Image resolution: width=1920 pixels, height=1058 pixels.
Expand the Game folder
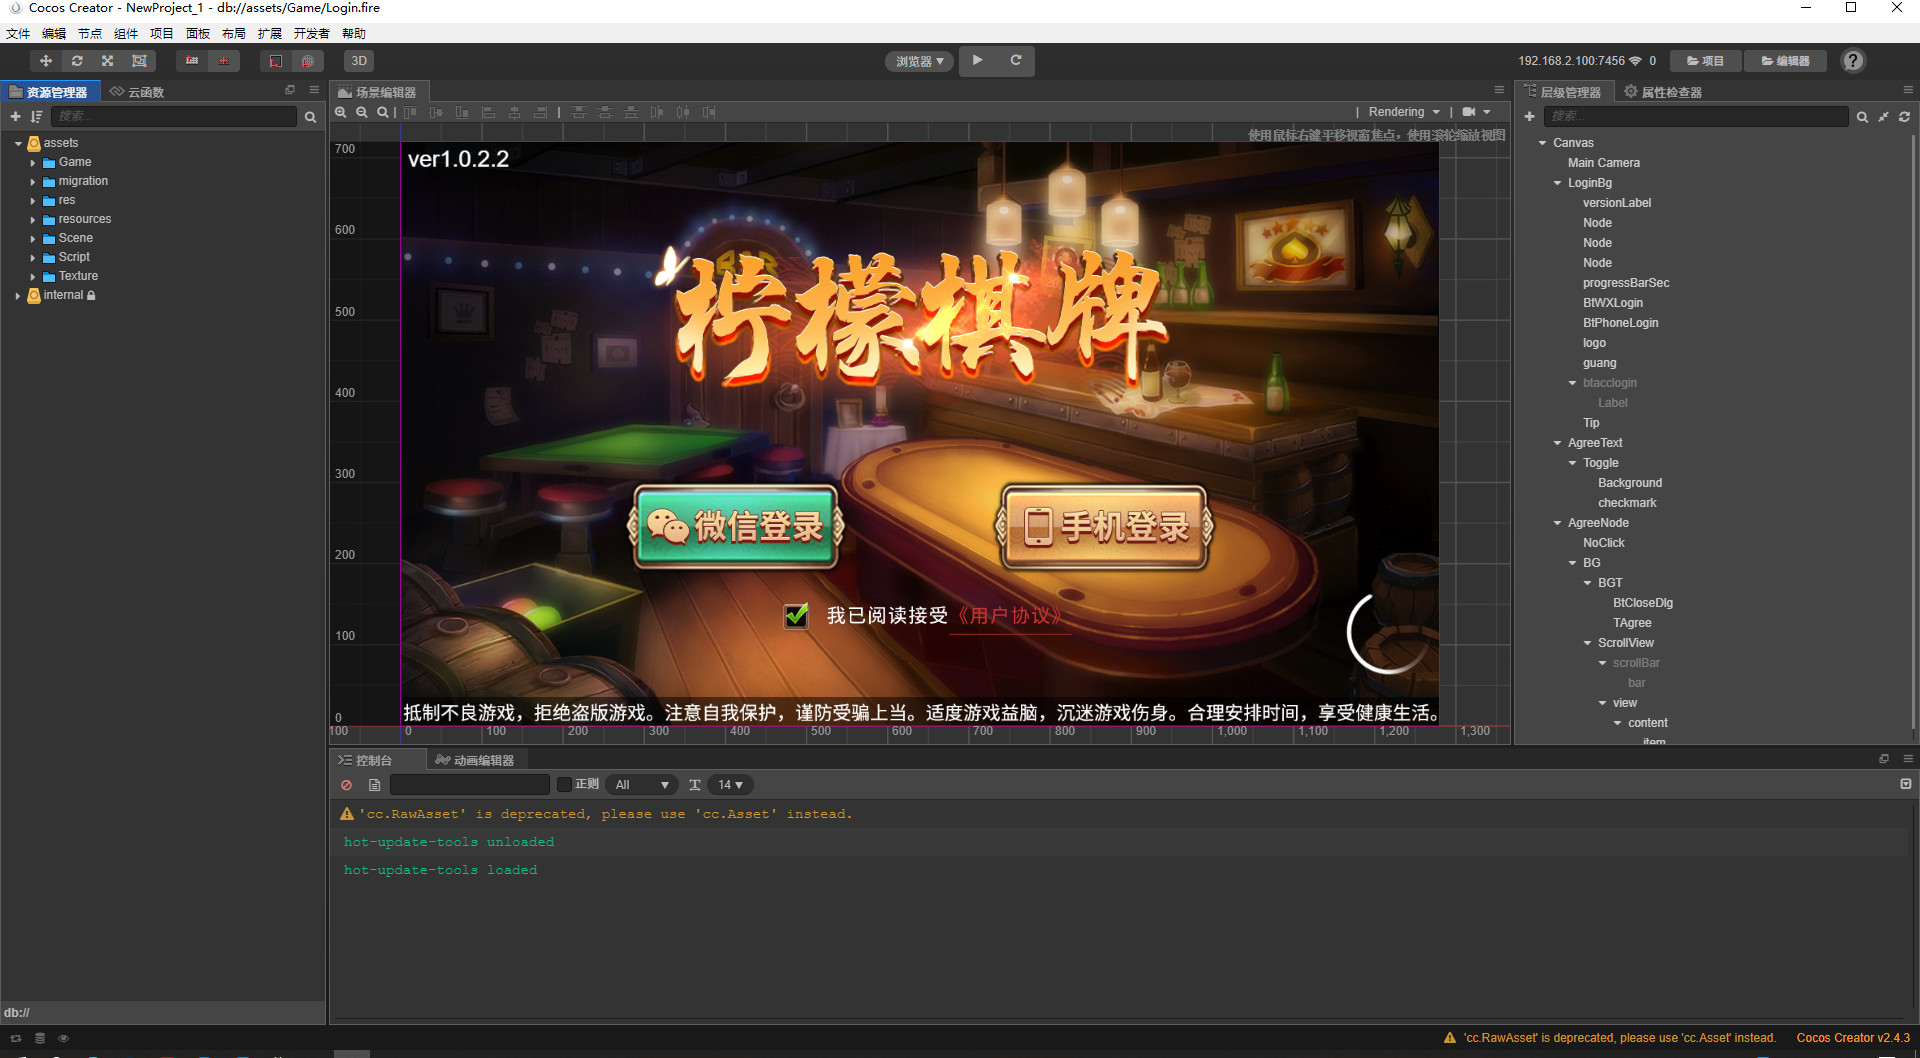click(x=33, y=163)
